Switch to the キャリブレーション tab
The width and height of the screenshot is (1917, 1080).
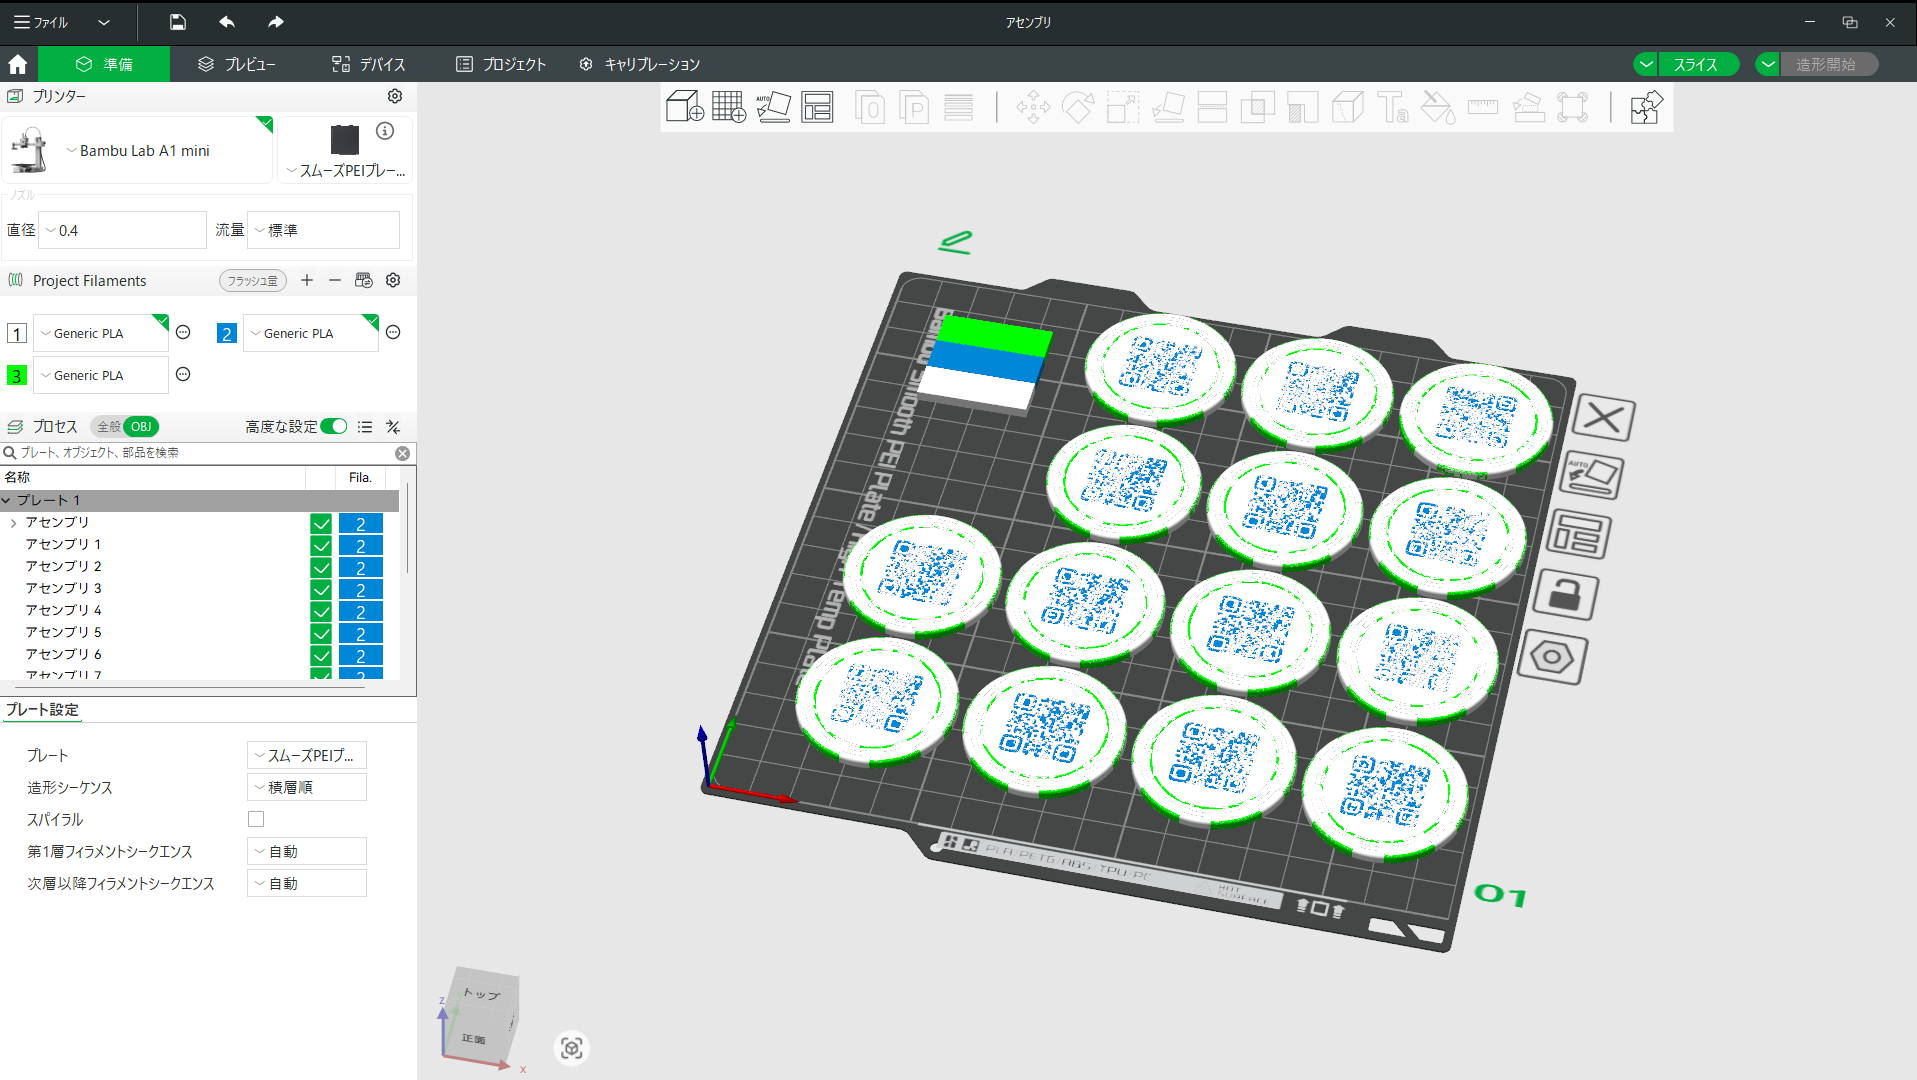639,64
